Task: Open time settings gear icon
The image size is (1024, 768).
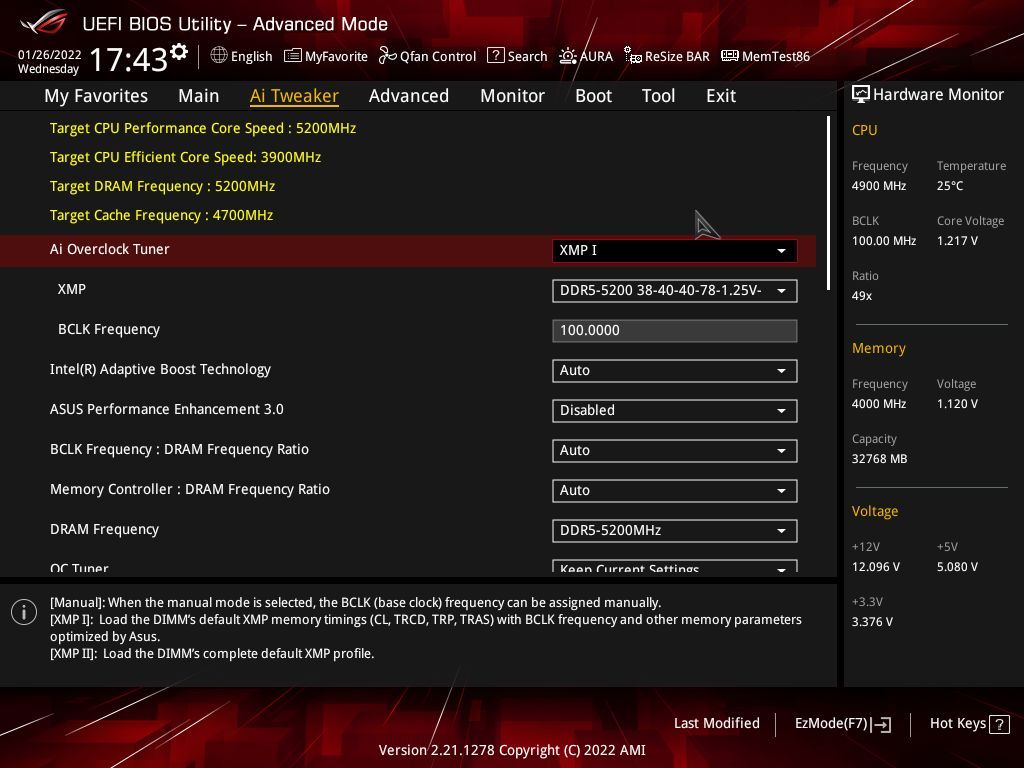Action: coord(179,52)
